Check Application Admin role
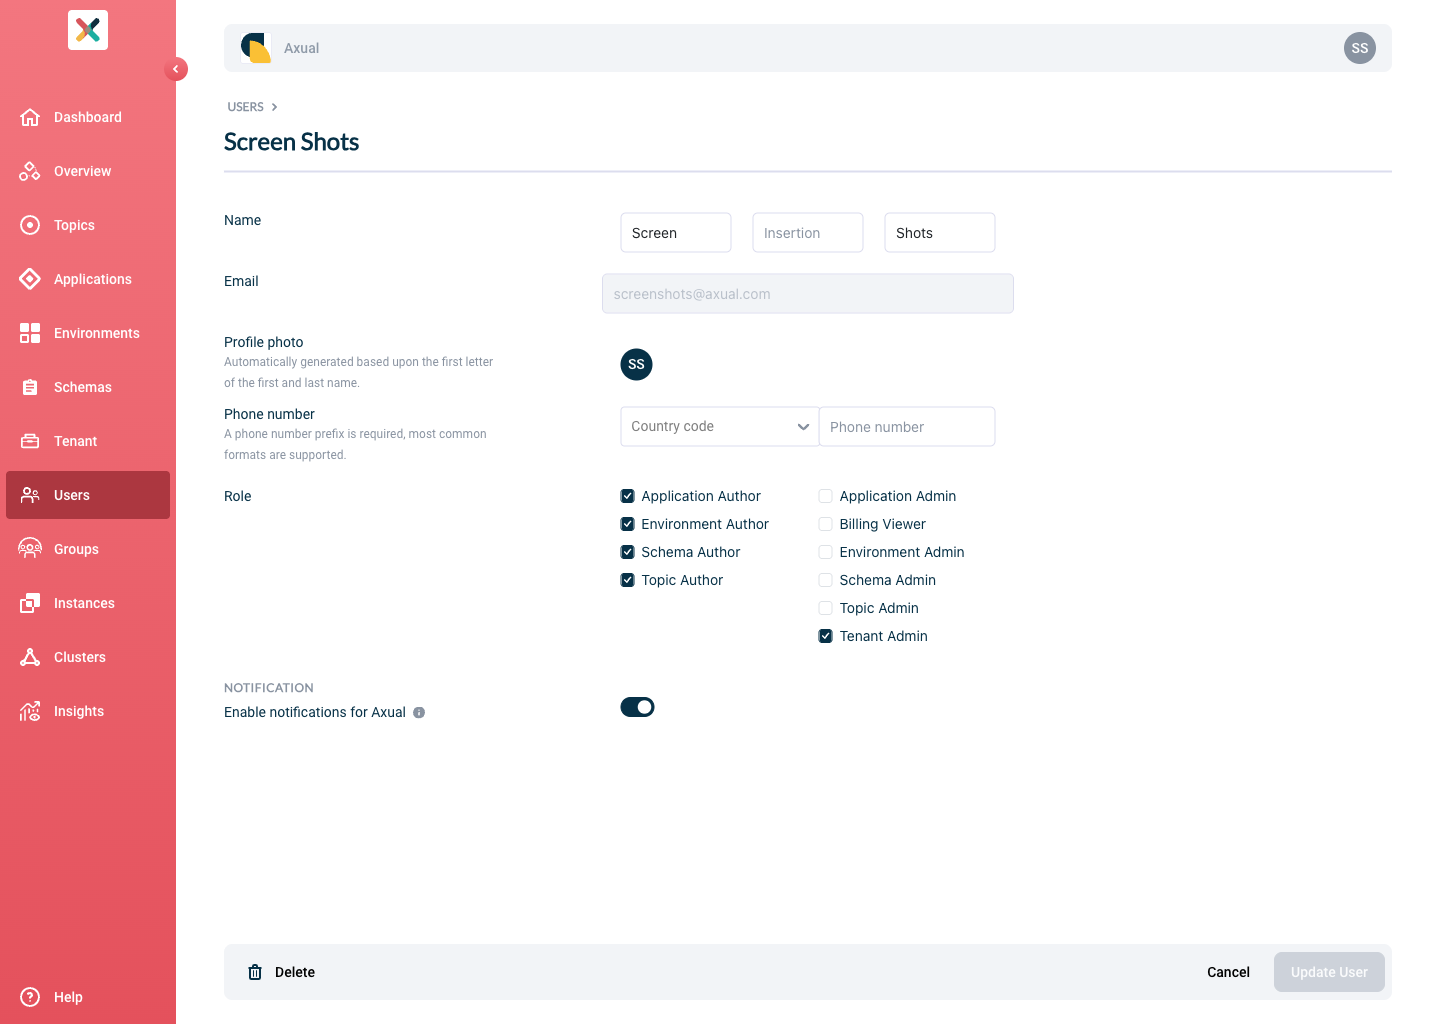The image size is (1440, 1024). coord(826,496)
